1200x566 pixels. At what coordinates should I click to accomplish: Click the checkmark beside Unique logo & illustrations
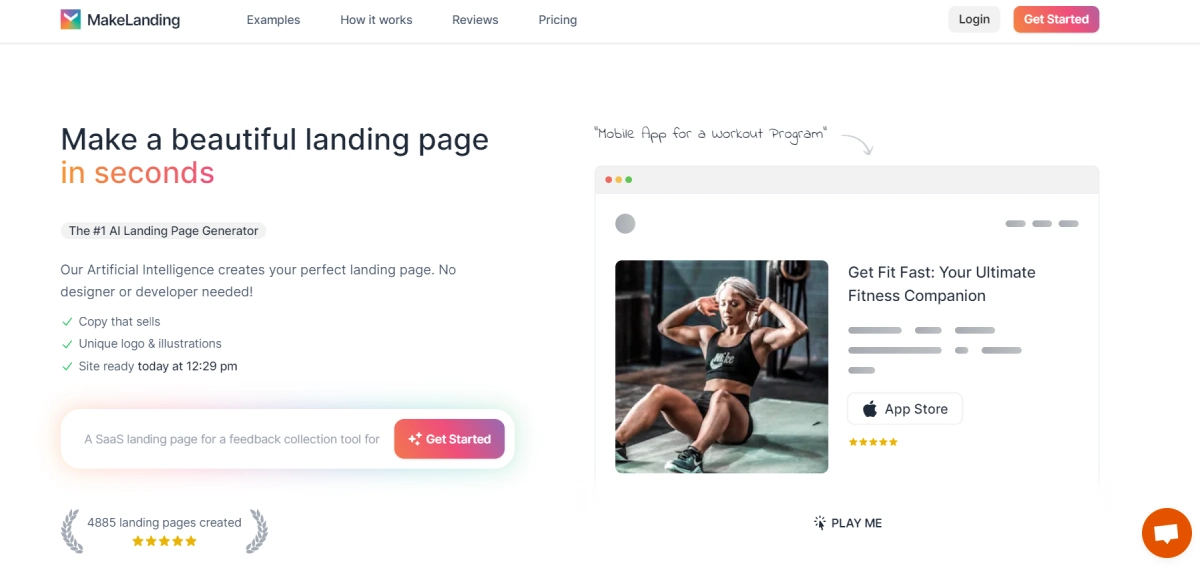pos(67,344)
